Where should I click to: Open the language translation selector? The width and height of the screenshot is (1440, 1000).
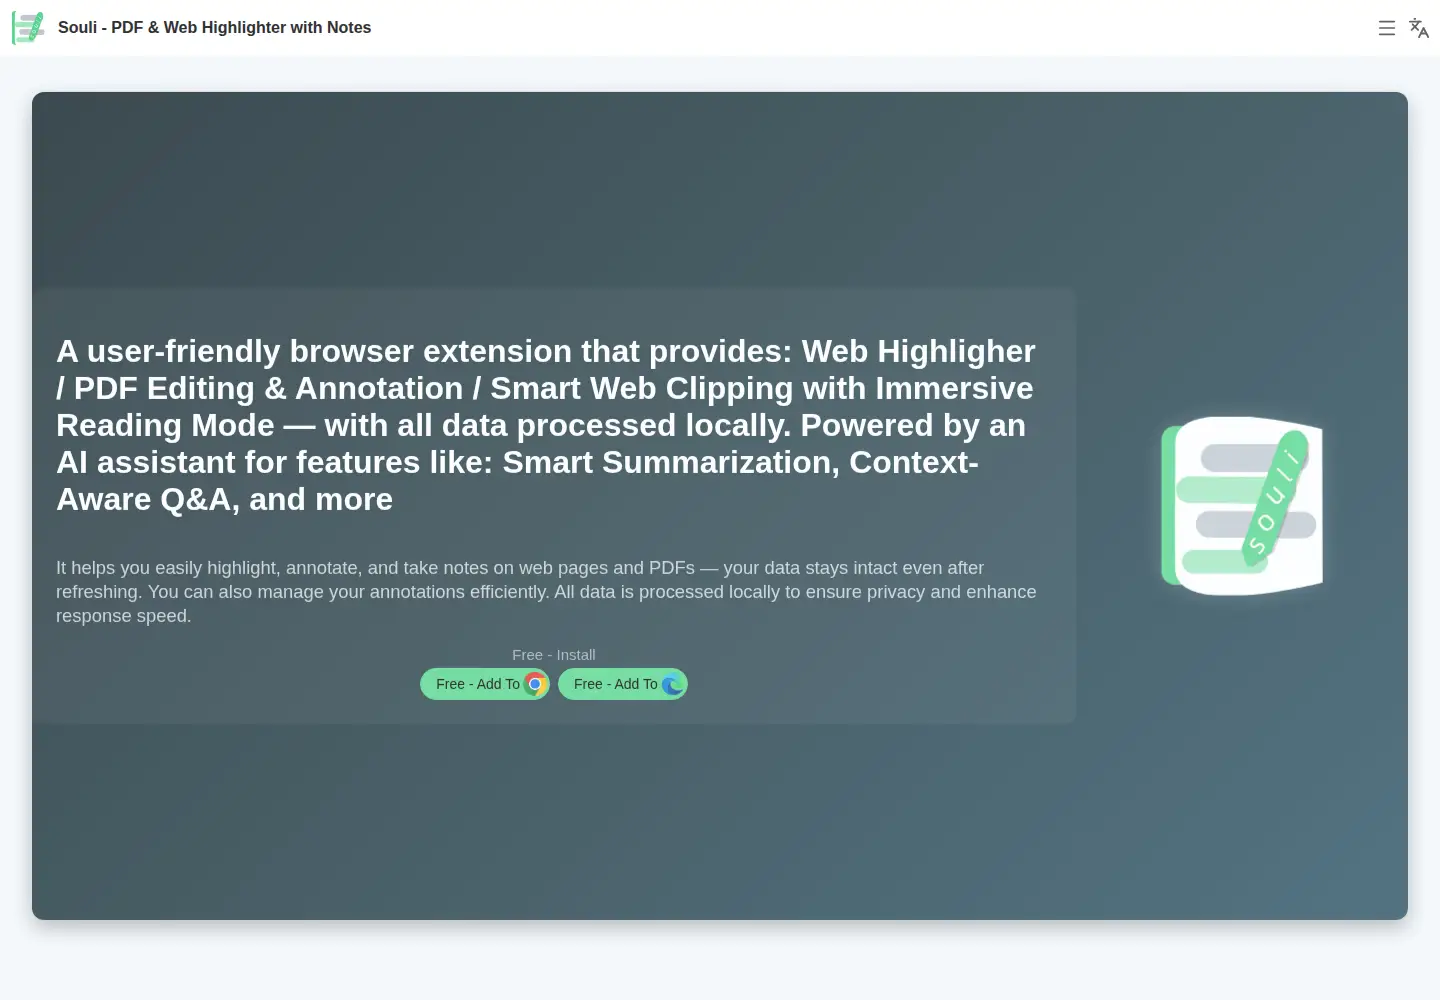click(x=1419, y=28)
